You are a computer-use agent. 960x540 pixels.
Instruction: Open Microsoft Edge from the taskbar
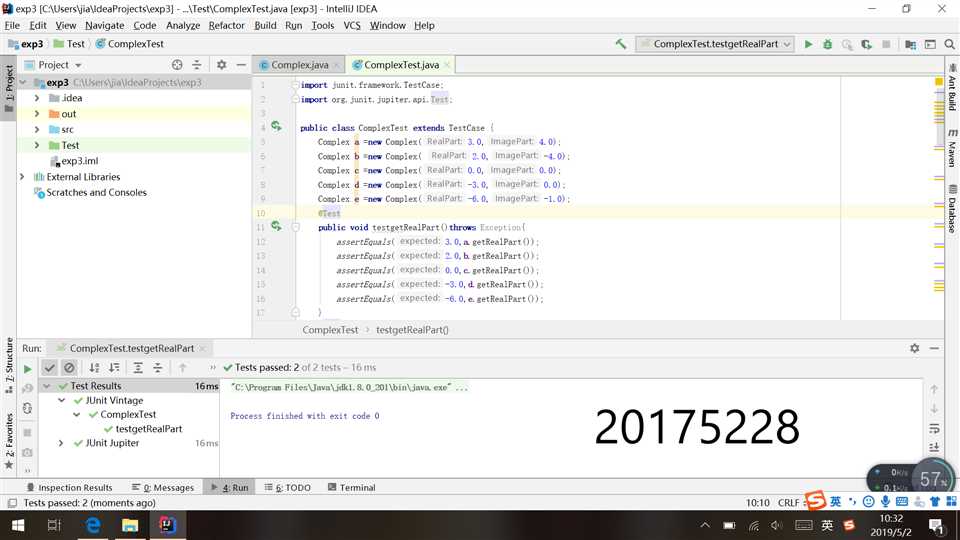(x=93, y=525)
